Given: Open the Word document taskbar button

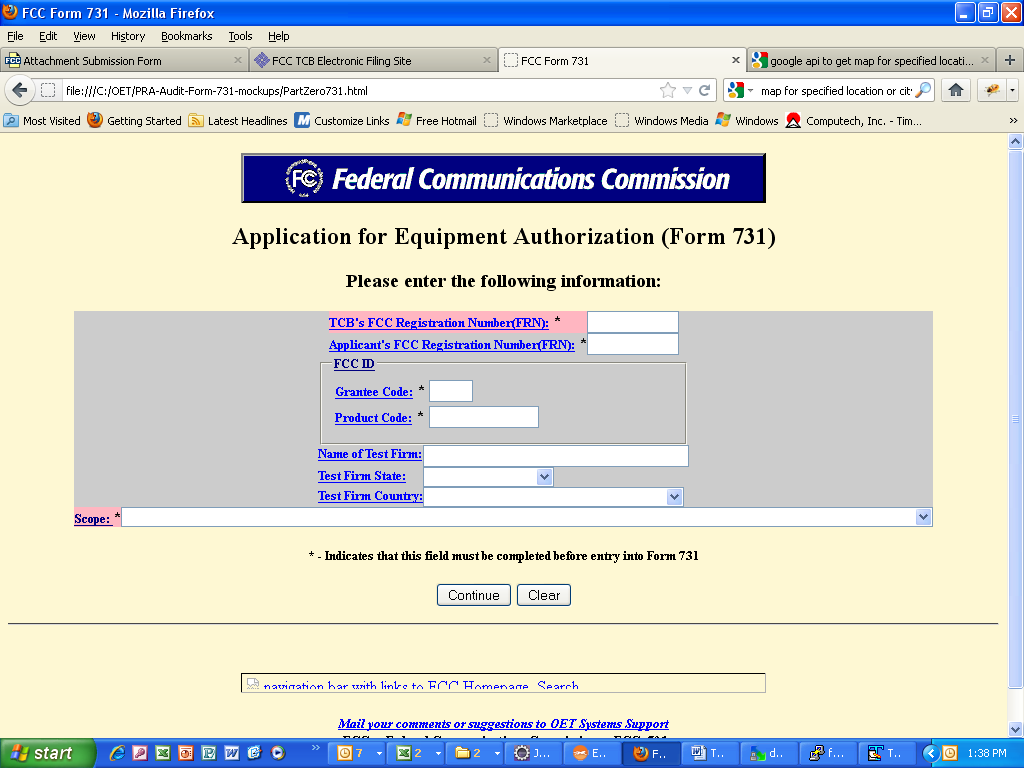Looking at the screenshot, I should [x=711, y=753].
